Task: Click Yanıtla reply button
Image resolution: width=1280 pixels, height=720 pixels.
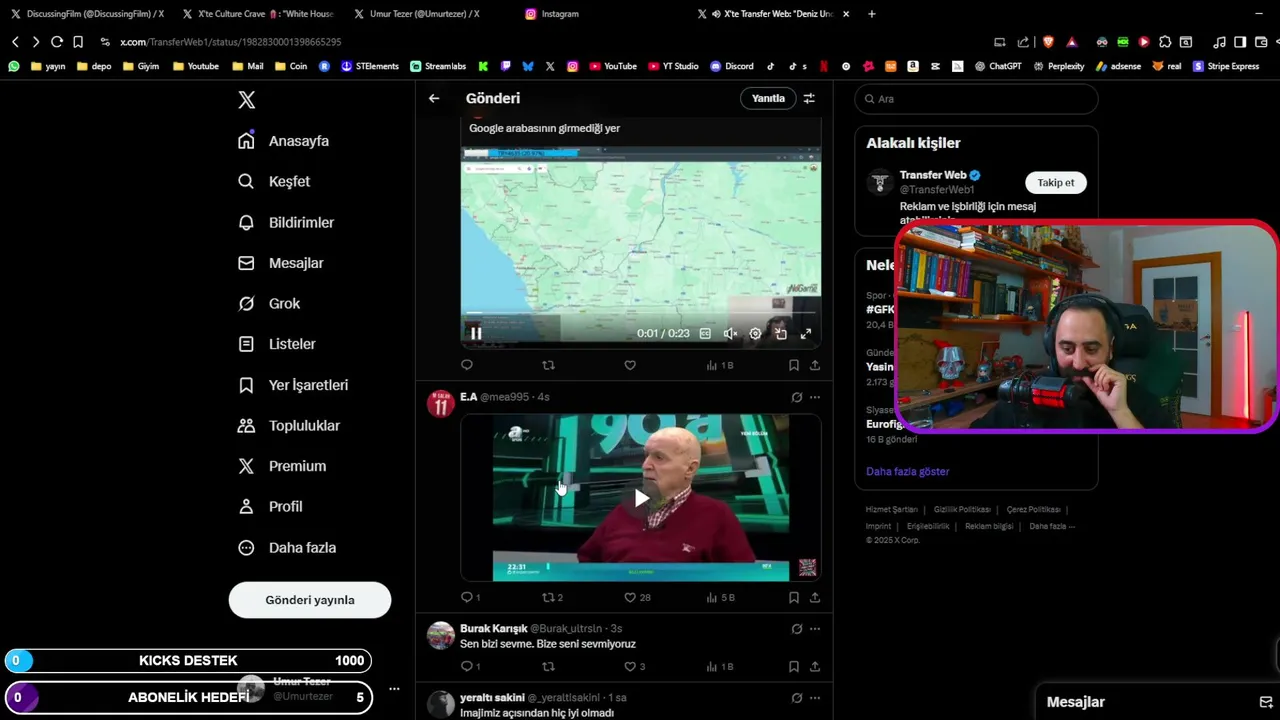Action: [x=768, y=98]
